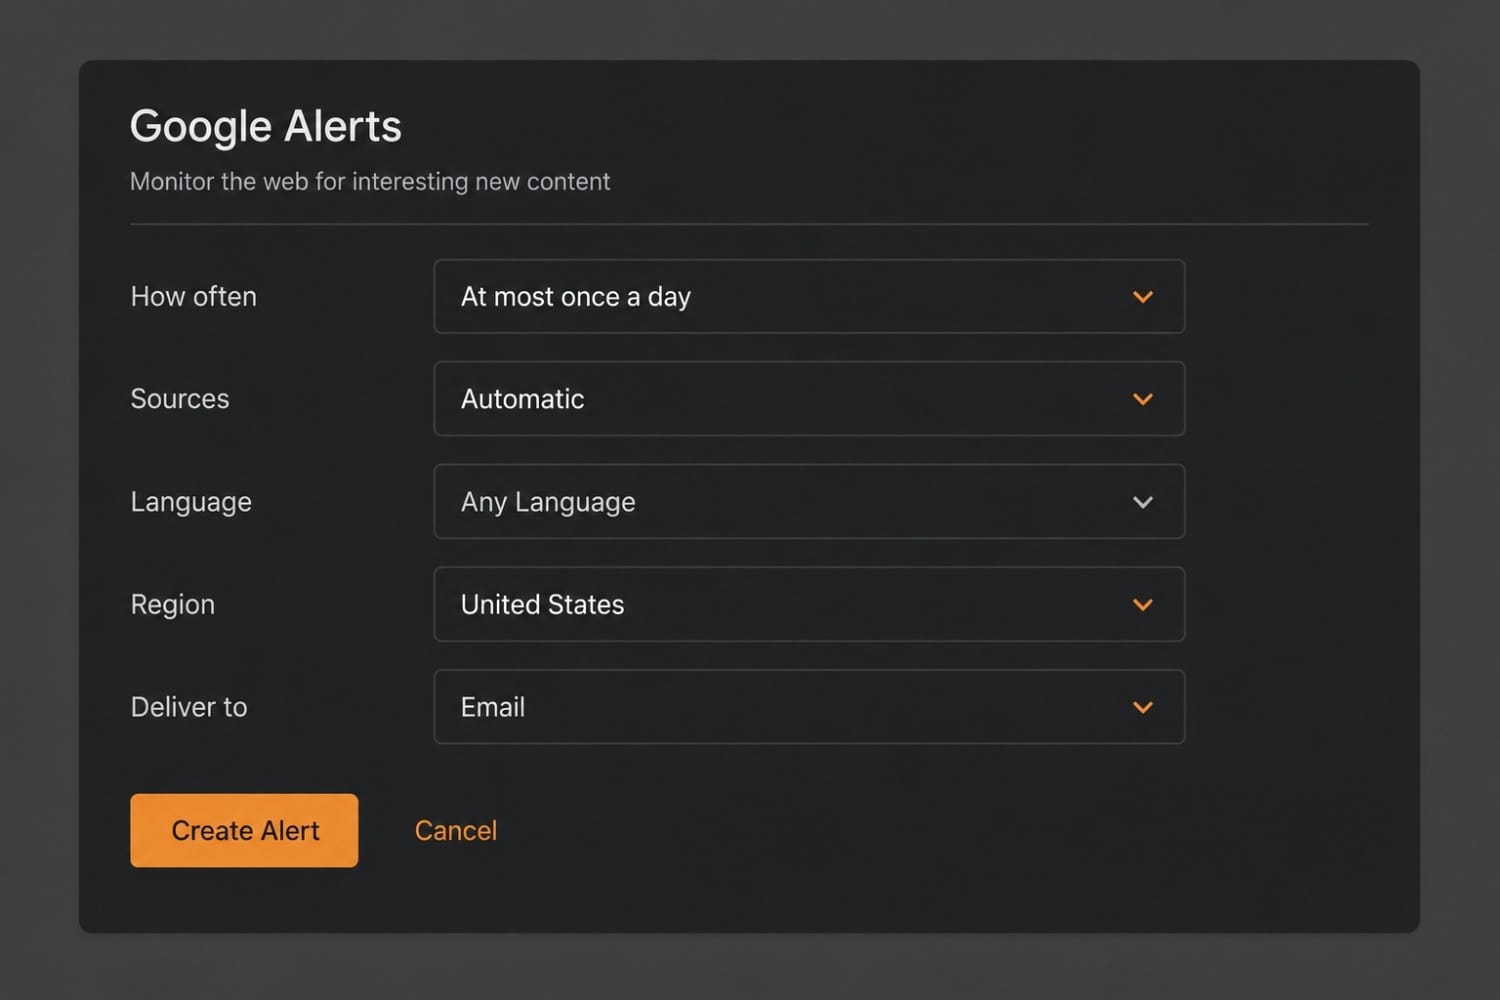Click the chevron arrow in Deliver to field
1500x1000 pixels.
[1143, 707]
